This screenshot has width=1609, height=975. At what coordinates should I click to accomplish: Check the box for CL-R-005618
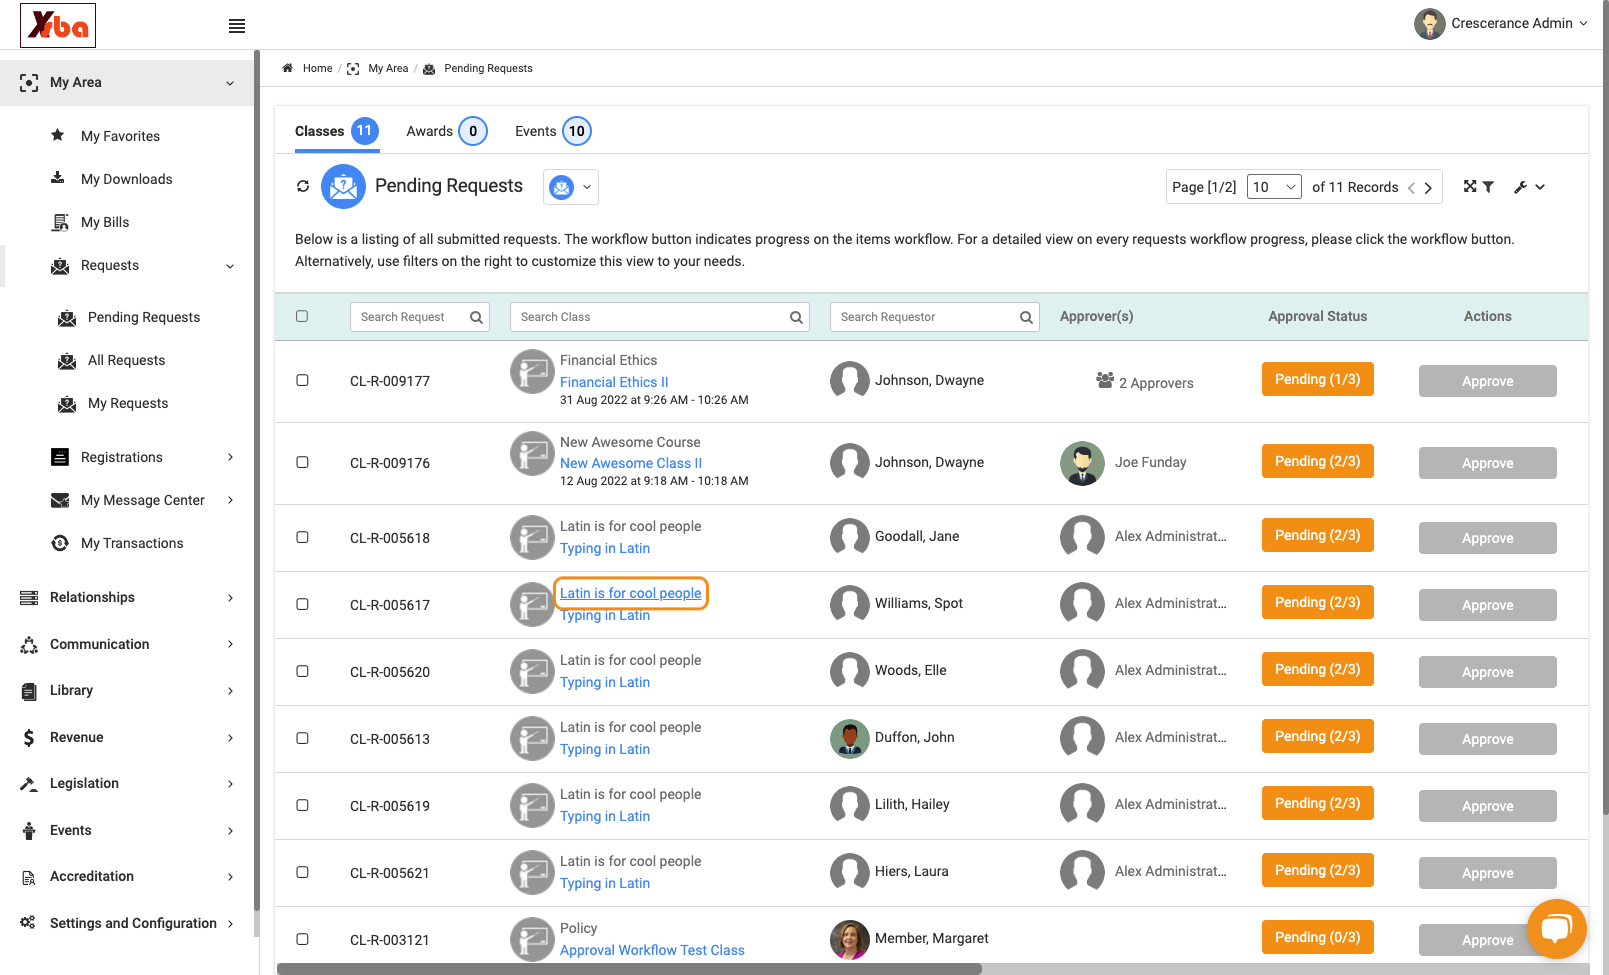pos(302,537)
